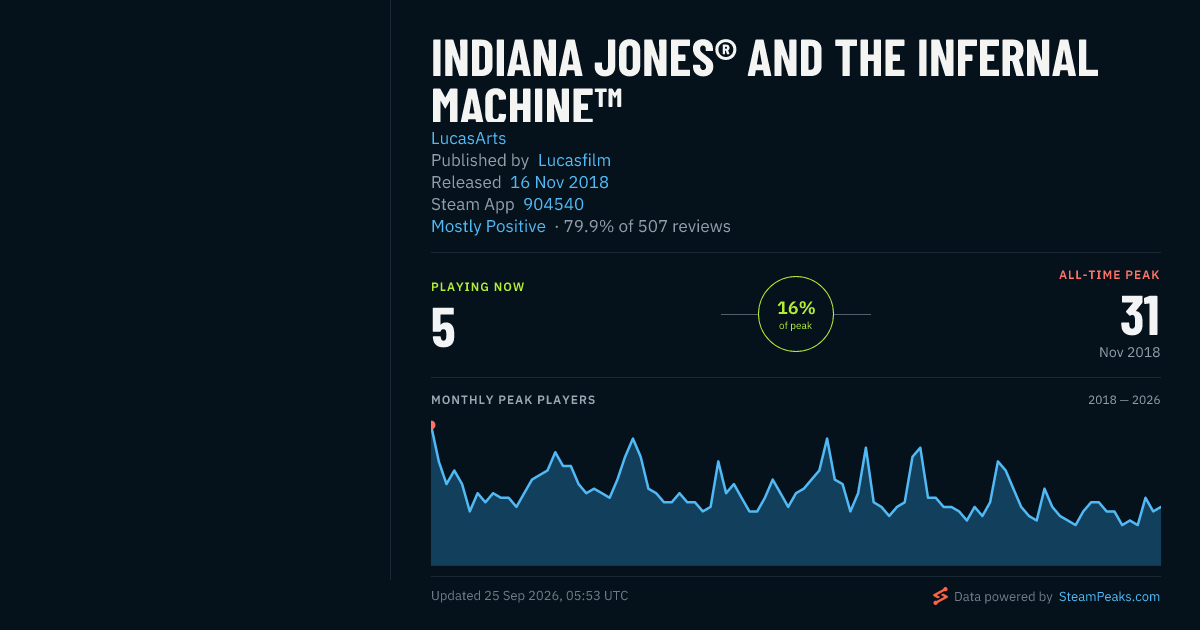Open the LucasArts developer link

point(469,138)
